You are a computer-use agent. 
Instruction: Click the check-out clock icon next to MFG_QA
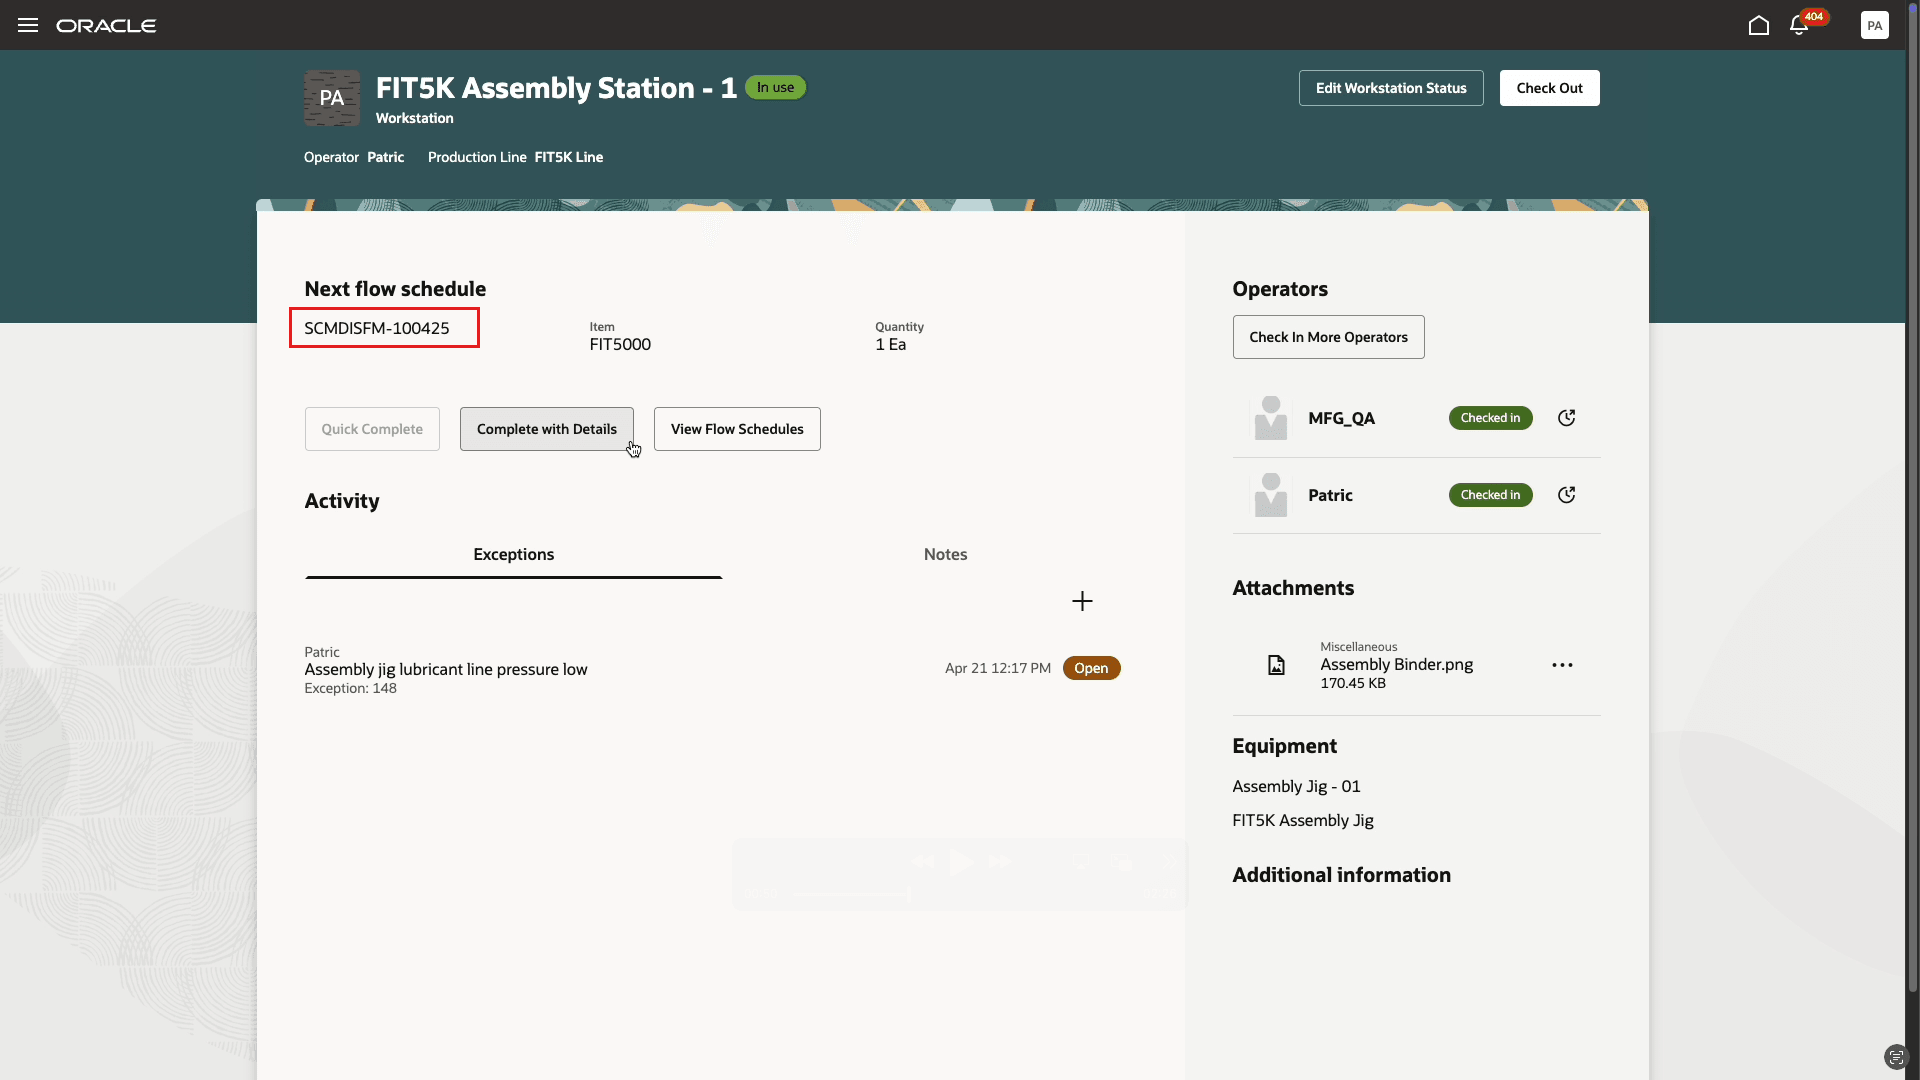tap(1566, 417)
